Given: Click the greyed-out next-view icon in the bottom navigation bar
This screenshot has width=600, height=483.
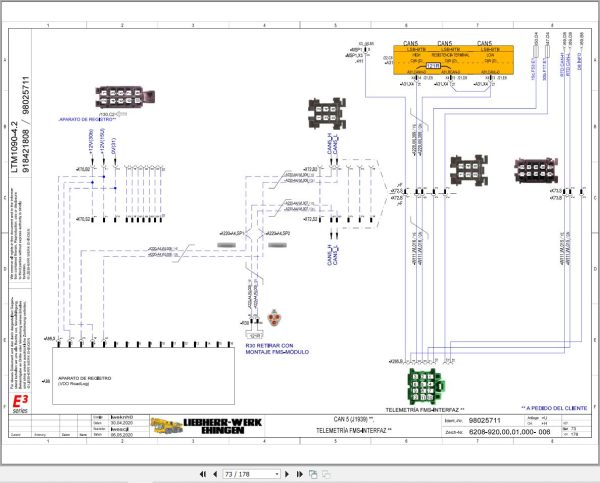Looking at the screenshot, I should [326, 474].
